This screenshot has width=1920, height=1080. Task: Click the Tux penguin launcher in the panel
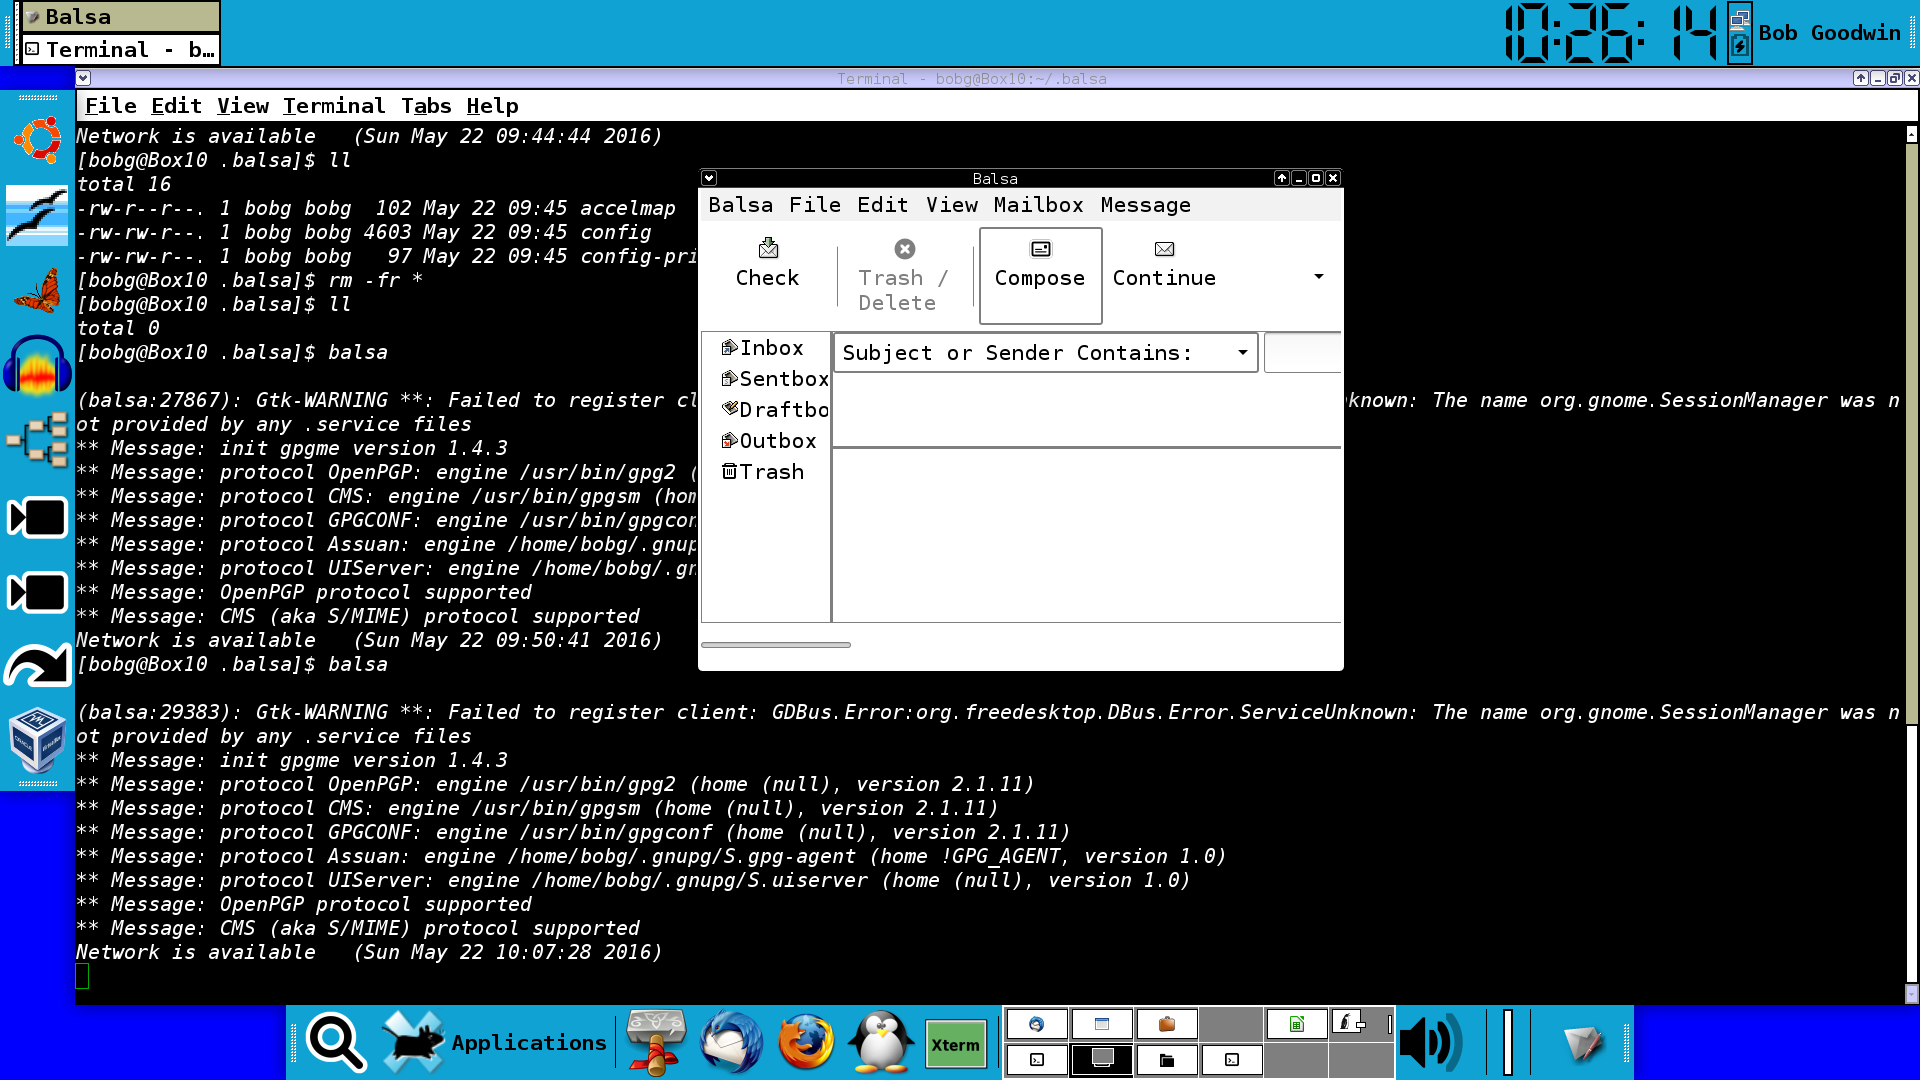(881, 1042)
